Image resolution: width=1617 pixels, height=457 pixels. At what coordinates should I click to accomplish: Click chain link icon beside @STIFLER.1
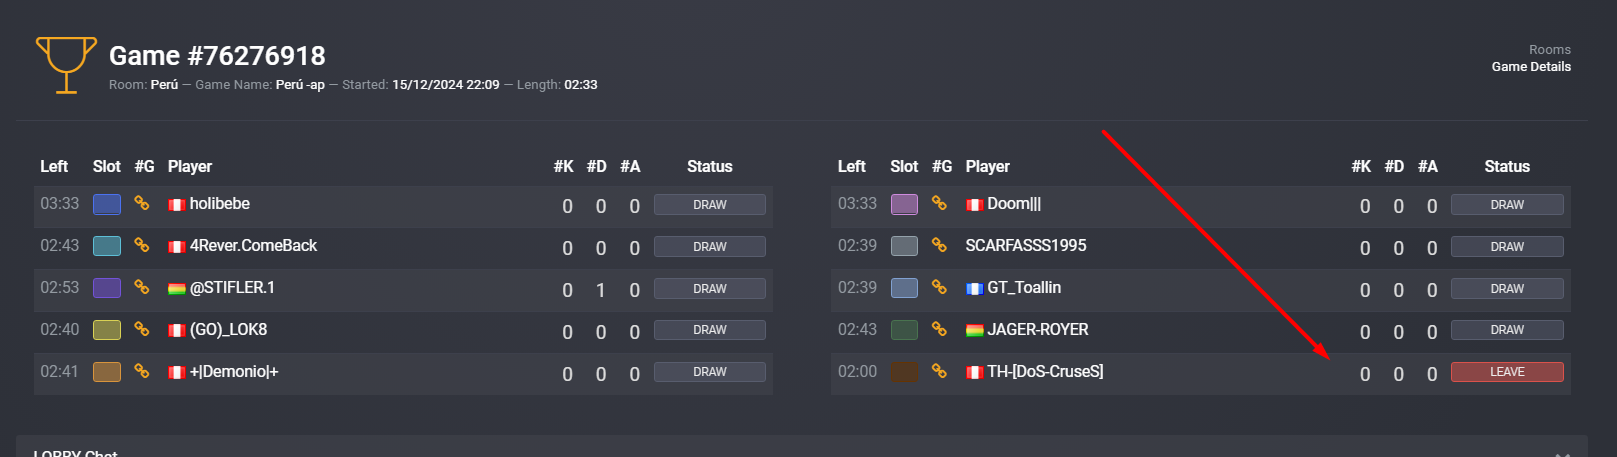point(142,288)
